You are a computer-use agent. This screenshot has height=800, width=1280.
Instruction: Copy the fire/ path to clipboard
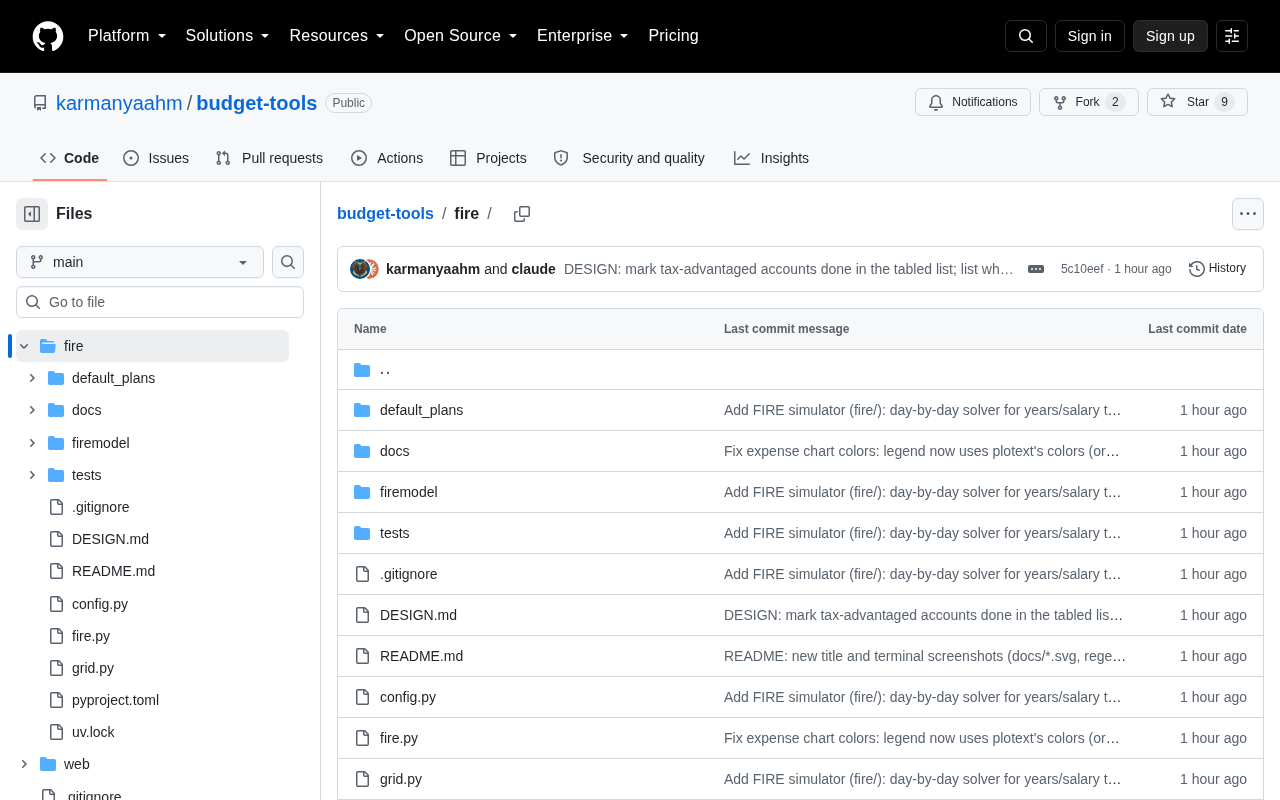pyautogui.click(x=522, y=214)
